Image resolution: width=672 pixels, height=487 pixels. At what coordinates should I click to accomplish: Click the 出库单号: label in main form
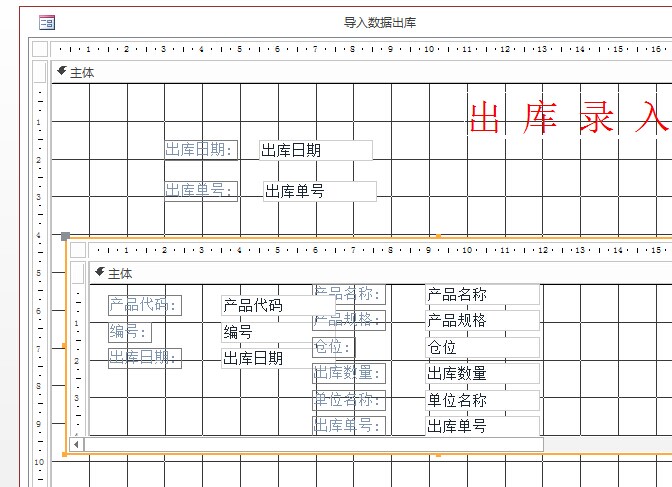point(201,191)
